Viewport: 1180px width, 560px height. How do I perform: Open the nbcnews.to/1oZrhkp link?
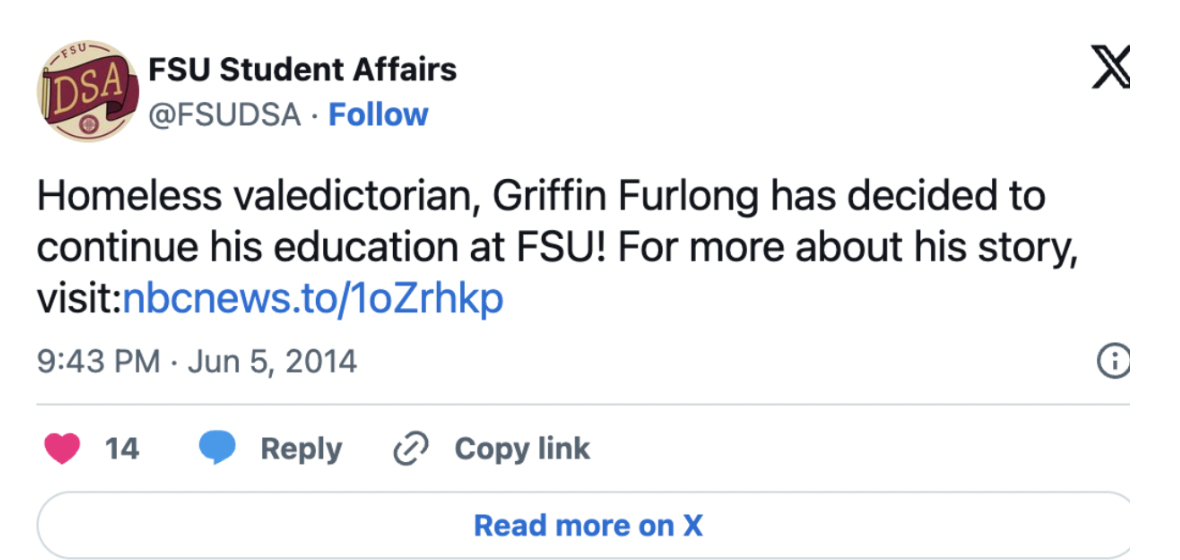[313, 299]
